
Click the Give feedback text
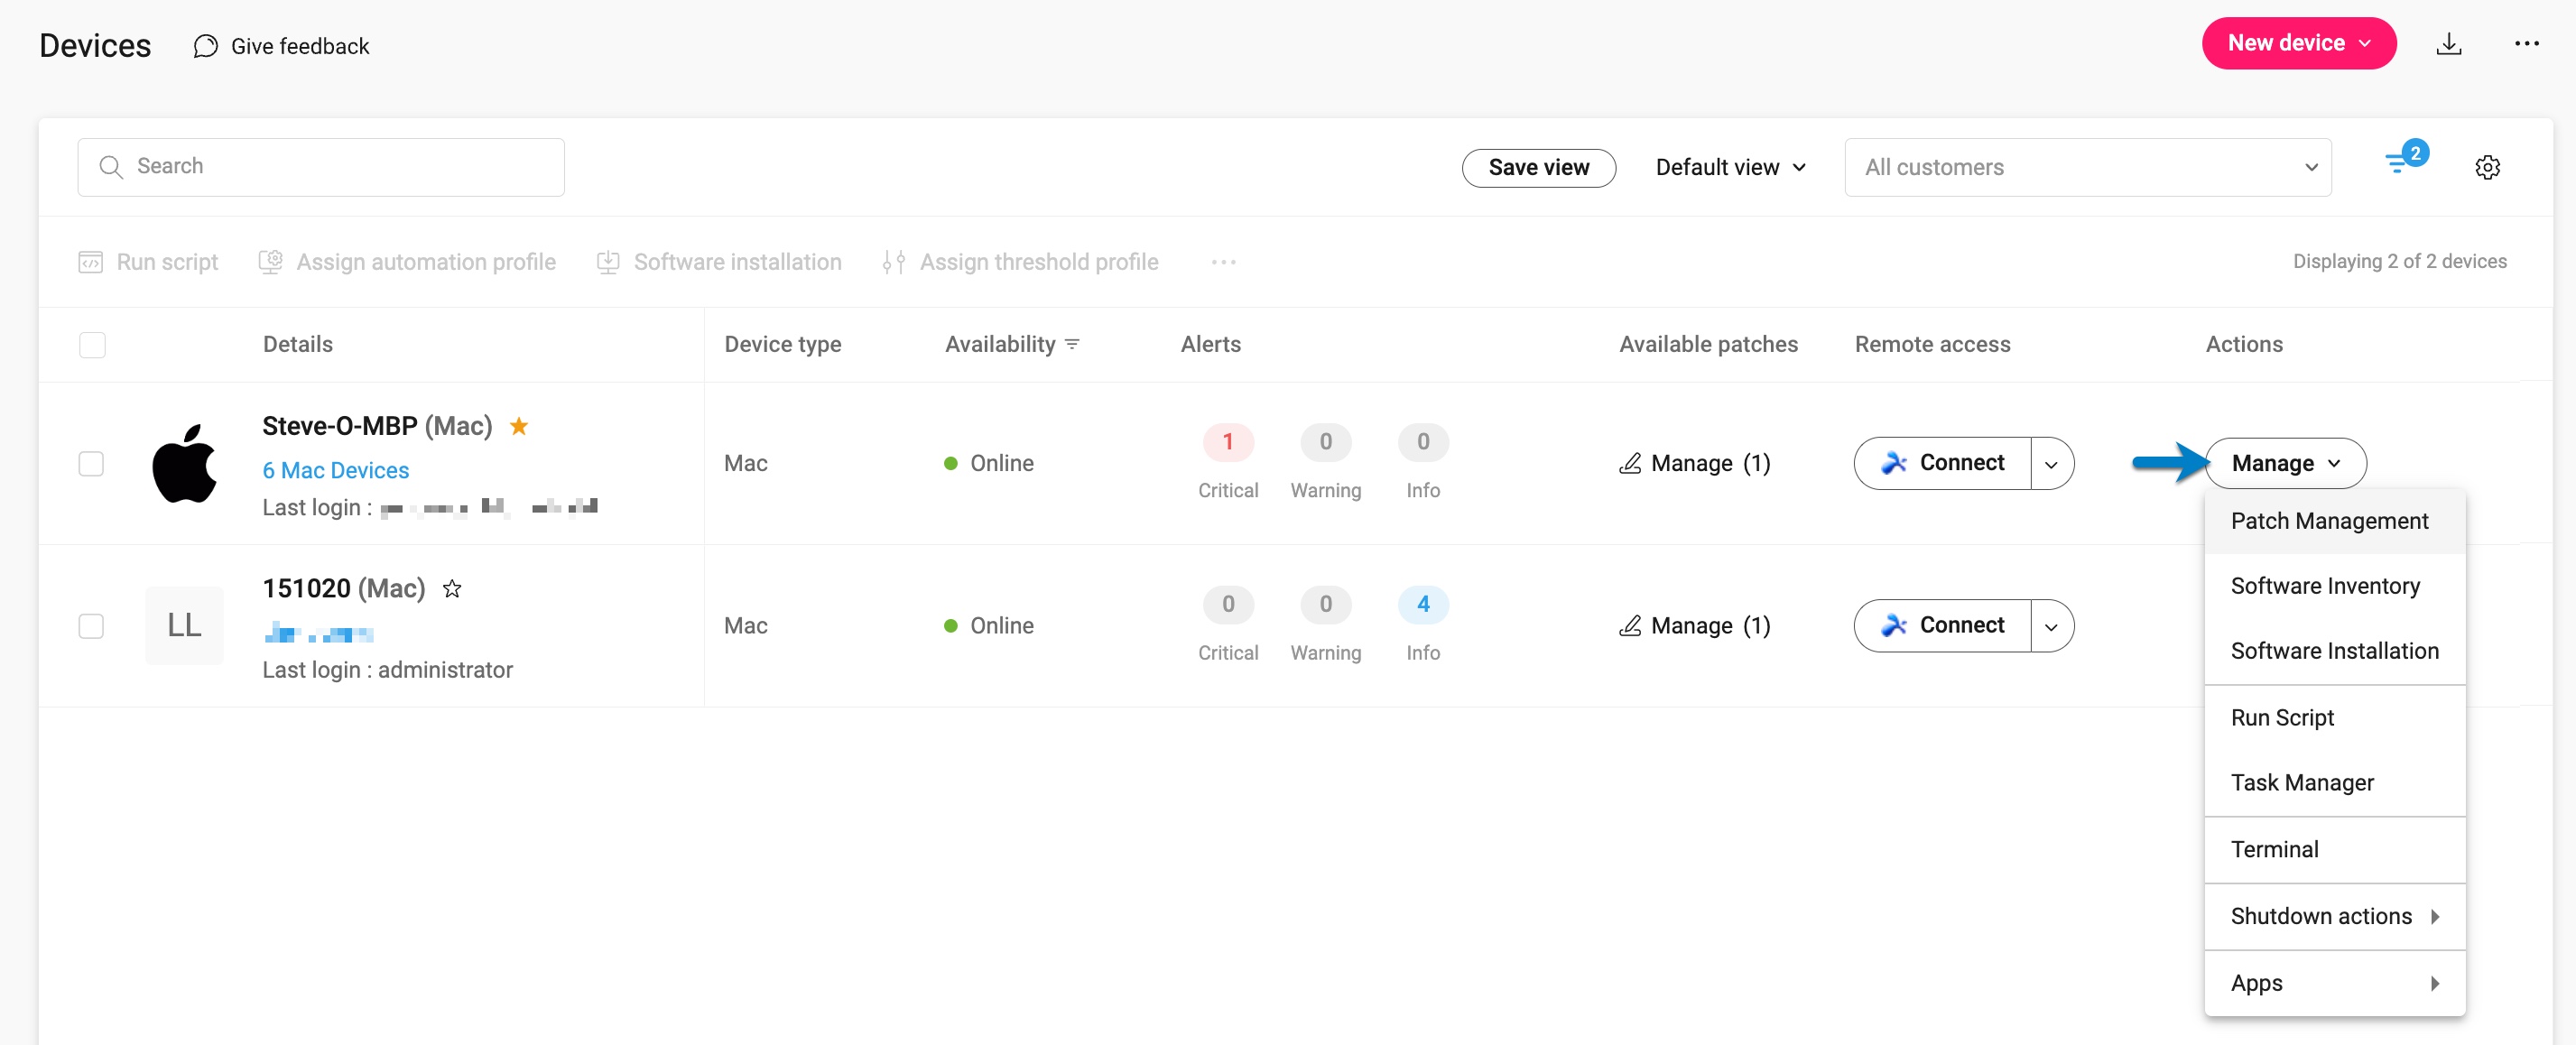(300, 46)
